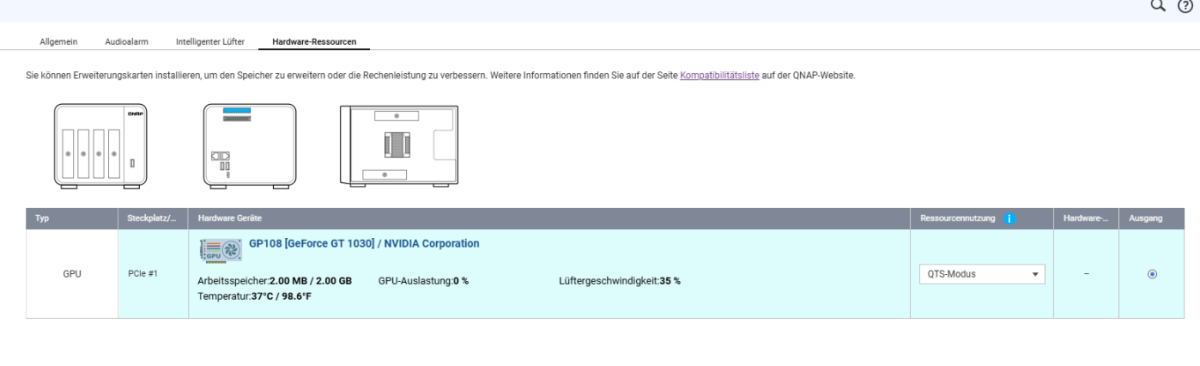Click the Typ column header
This screenshot has width=1200, height=366.
(71, 218)
